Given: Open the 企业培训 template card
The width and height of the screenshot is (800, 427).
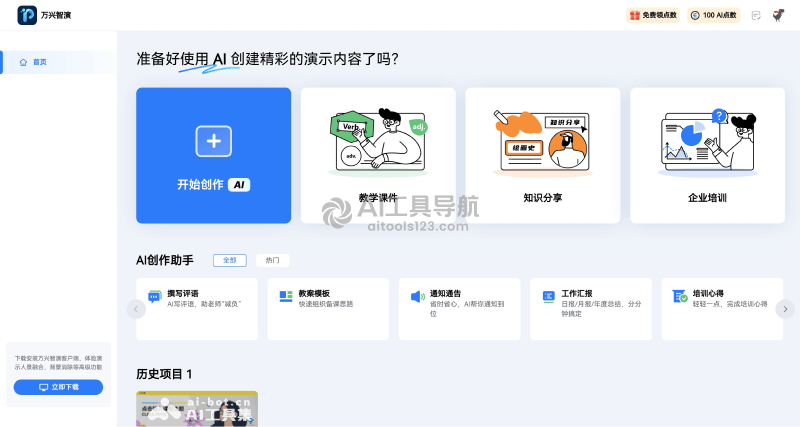Looking at the screenshot, I should tap(708, 156).
